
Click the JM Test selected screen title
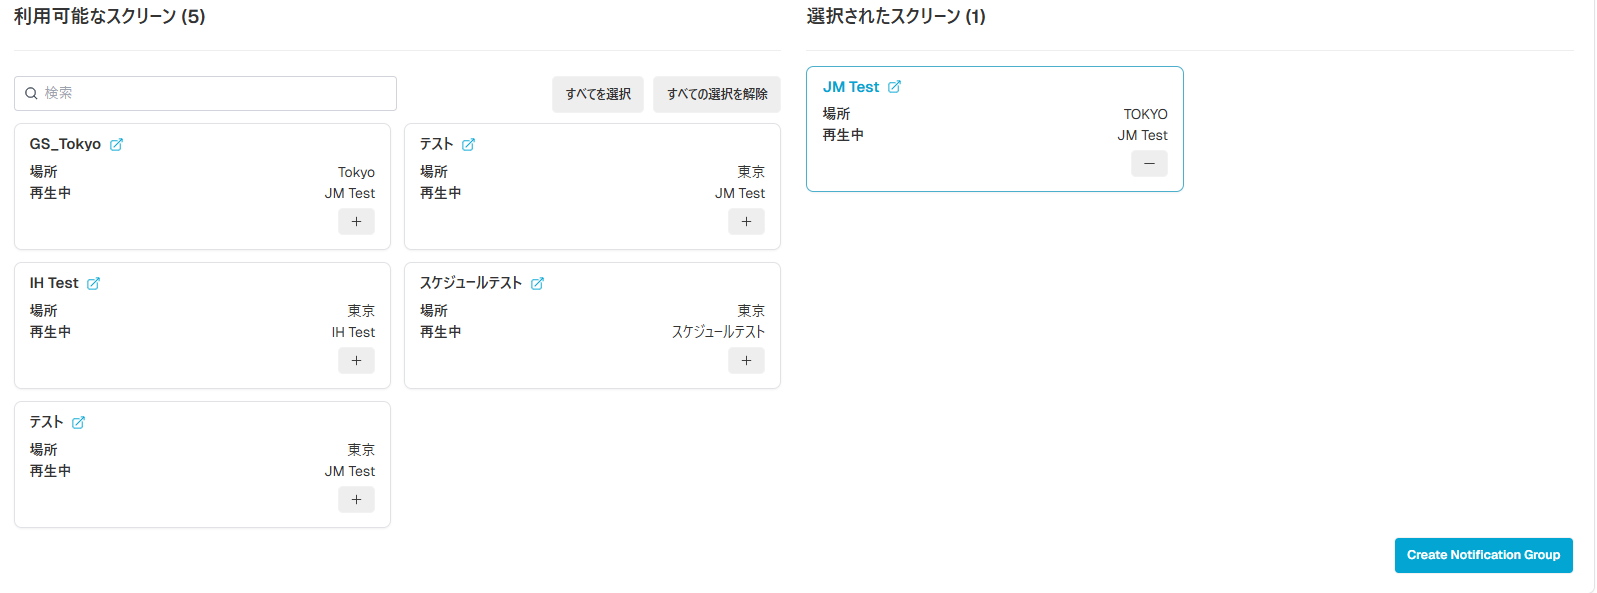[x=851, y=87]
